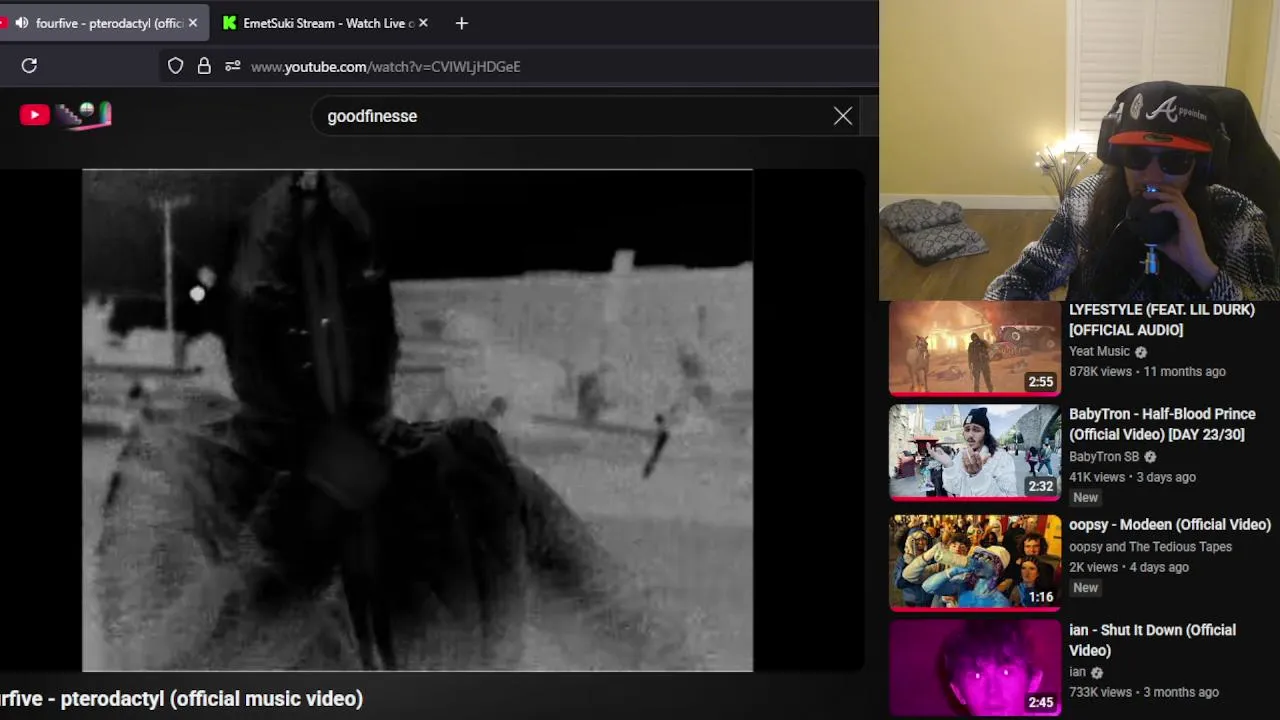Click verified badge next to ian
The height and width of the screenshot is (720, 1280).
1097,673
